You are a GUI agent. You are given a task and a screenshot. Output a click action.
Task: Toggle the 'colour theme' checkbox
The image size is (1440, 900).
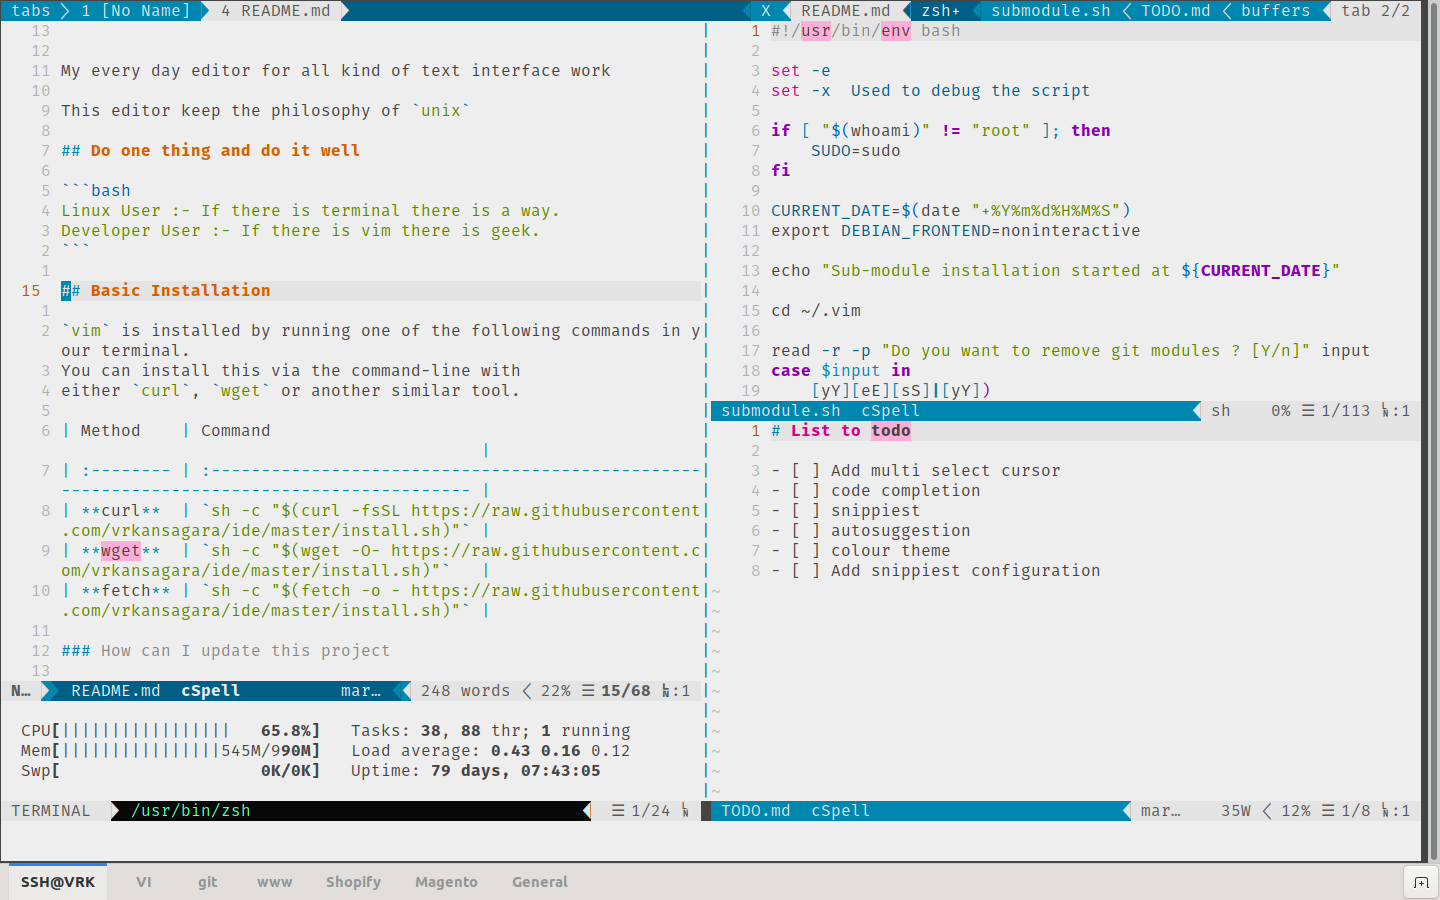click(805, 551)
